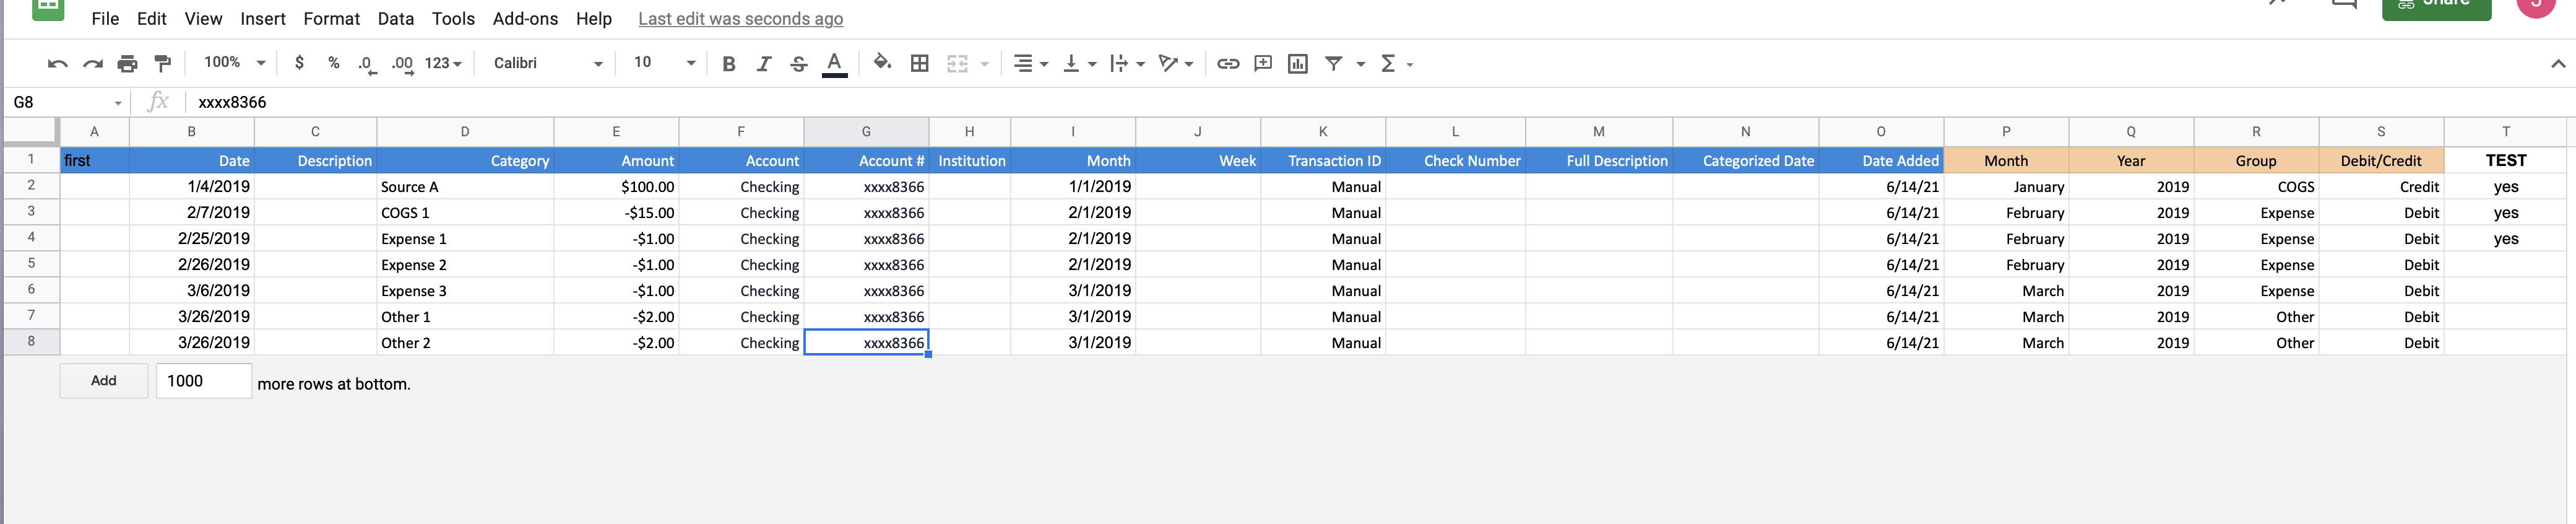Screen dimensions: 2576x524
Task: Click the Transaction ID header cell
Action: pos(1323,160)
